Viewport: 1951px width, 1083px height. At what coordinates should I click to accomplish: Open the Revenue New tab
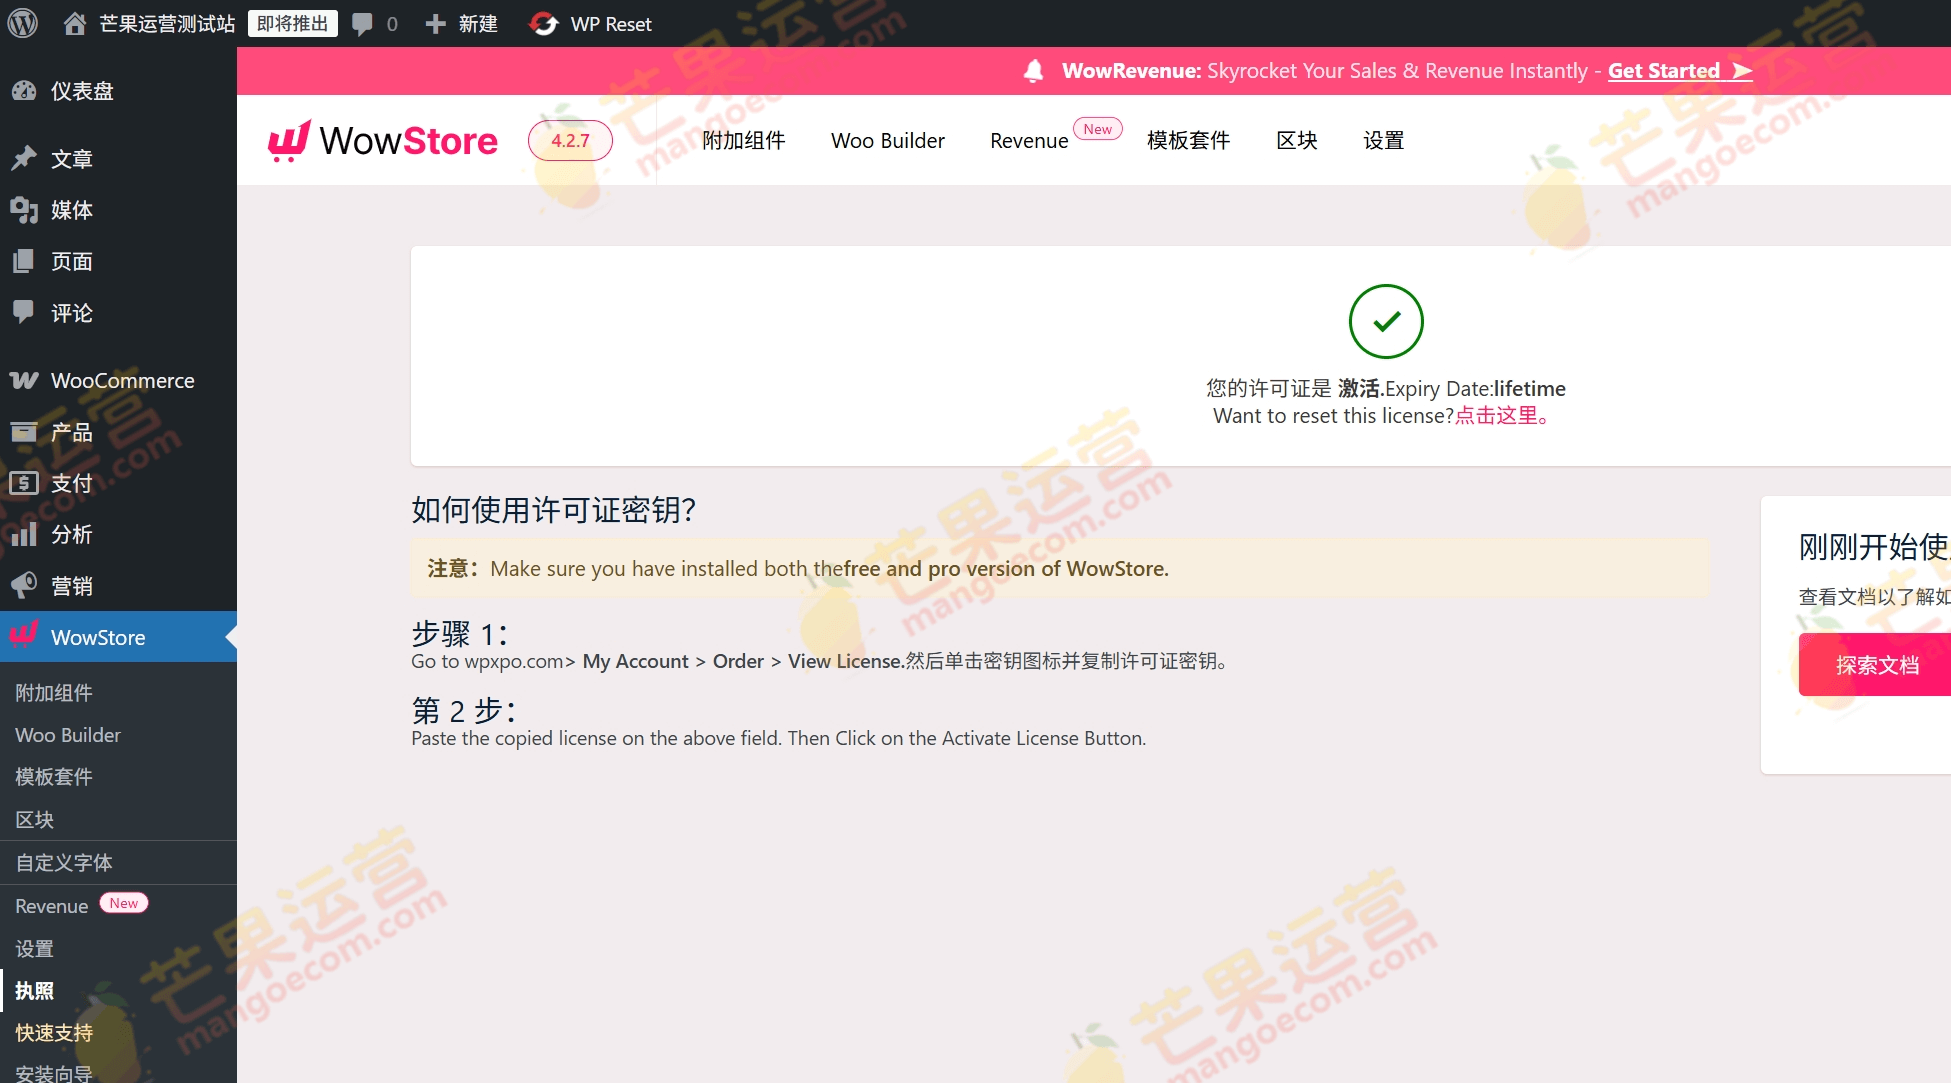point(1029,141)
